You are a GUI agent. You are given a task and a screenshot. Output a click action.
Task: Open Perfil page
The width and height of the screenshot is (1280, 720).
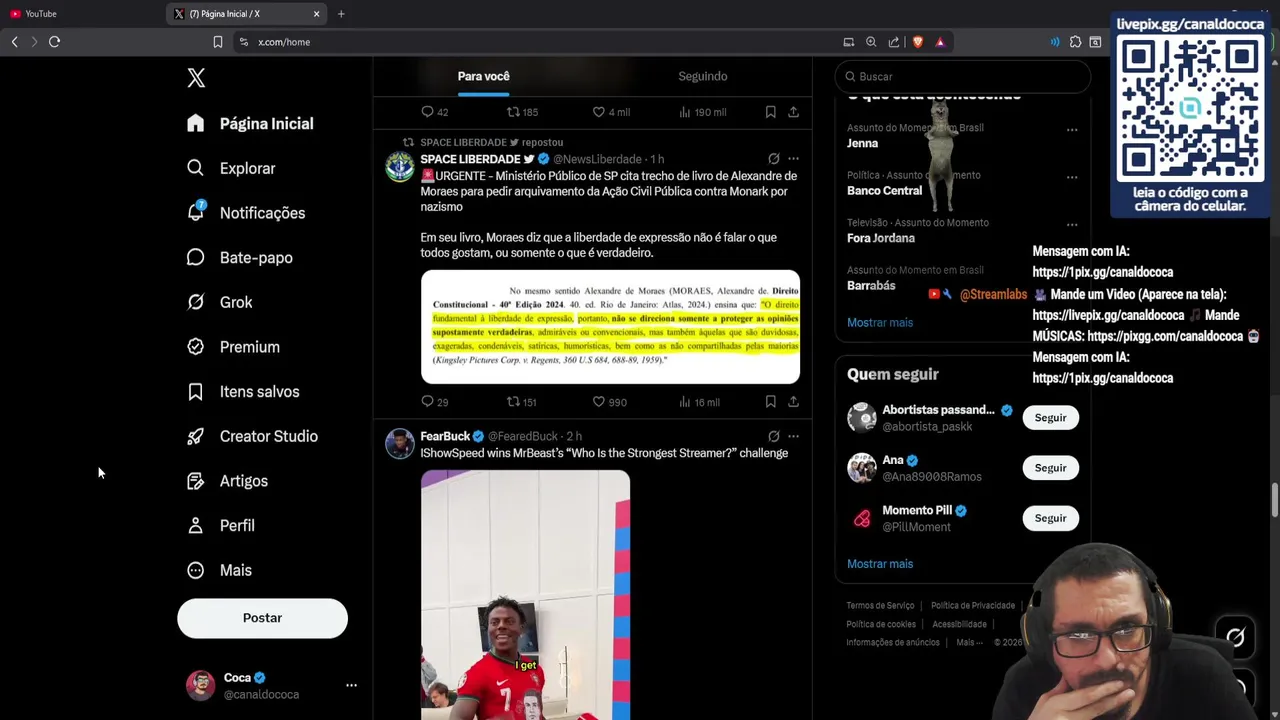[221, 525]
